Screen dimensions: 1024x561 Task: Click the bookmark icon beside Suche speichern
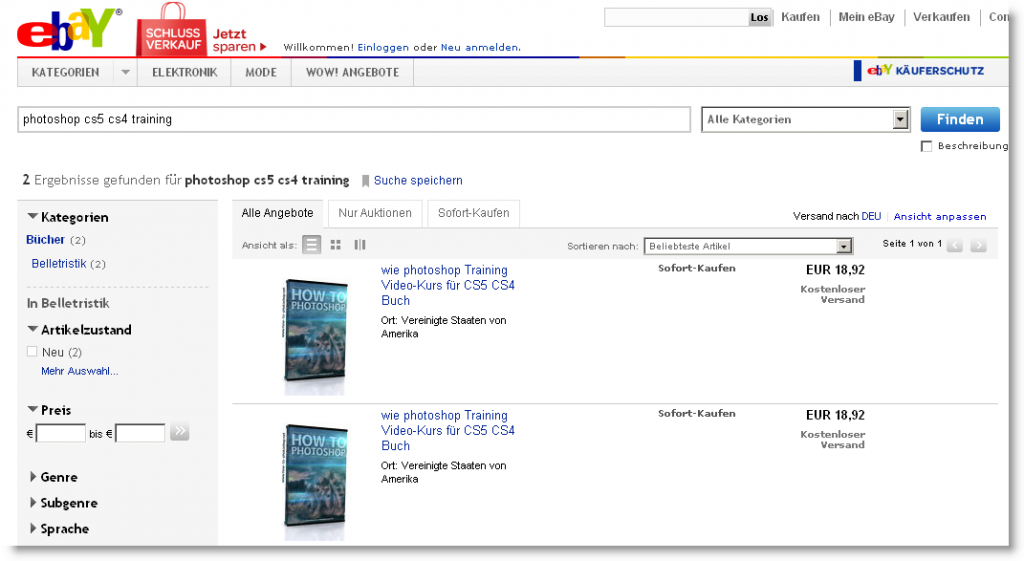pyautogui.click(x=366, y=181)
